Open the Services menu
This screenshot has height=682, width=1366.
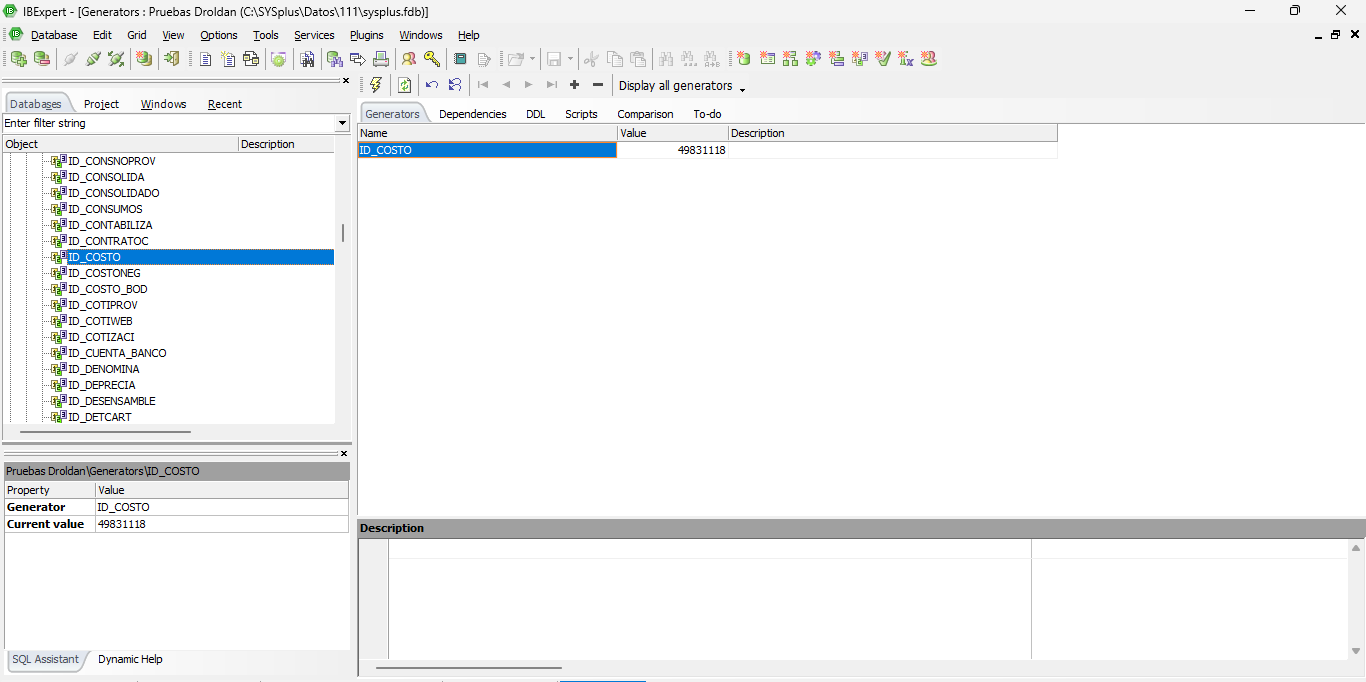coord(314,35)
